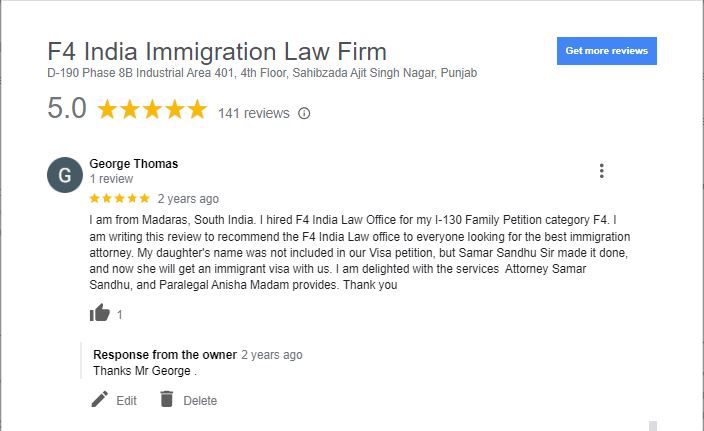704x431 pixels.
Task: Click the small star rating on George's review
Action: tap(119, 198)
